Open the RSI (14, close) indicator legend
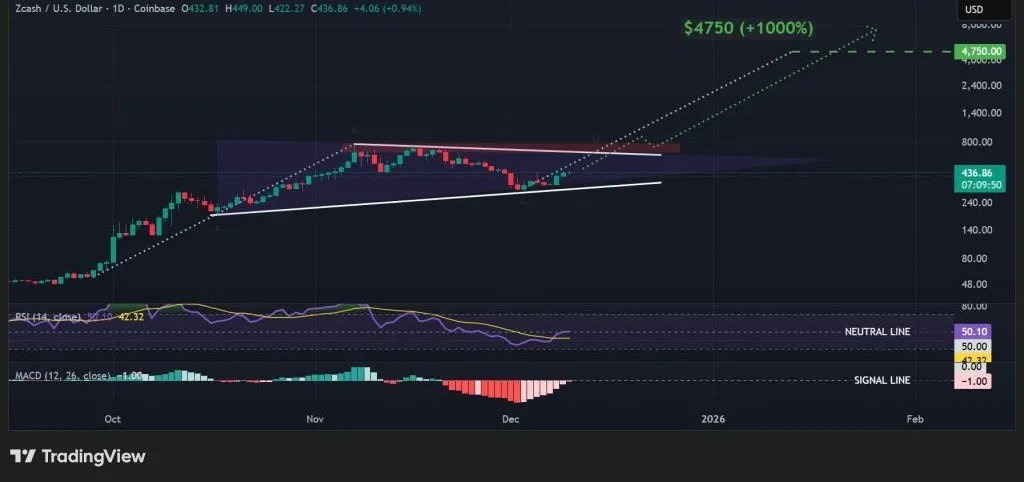Screen dimensions: 1024x482 click(48, 317)
